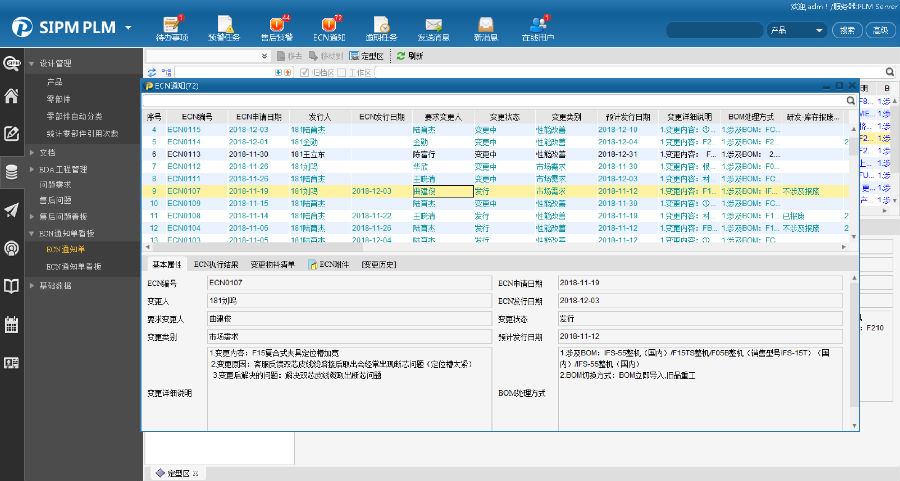The image size is (900, 481).
Task: Switch to ECN执行结果 tab
Action: [x=215, y=264]
